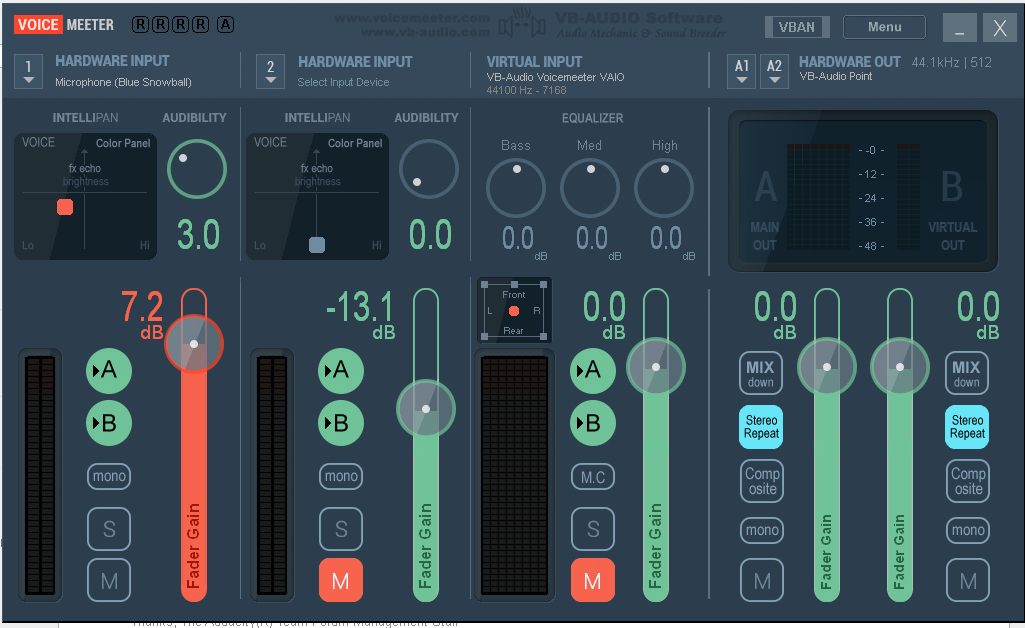Screen dimensions: 1025x628
Task: Enable mono on Hardware Input 1
Action: tap(109, 476)
